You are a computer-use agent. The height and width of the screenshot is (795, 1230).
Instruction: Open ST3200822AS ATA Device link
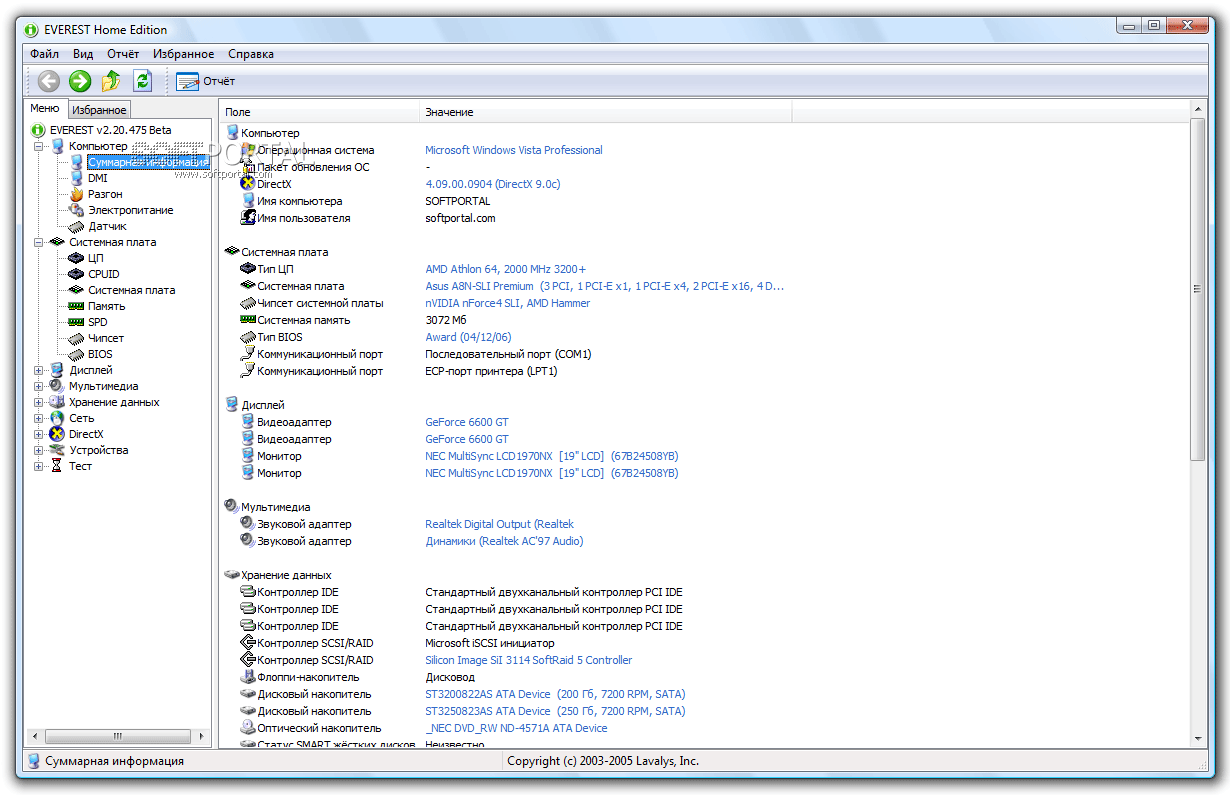(x=555, y=694)
